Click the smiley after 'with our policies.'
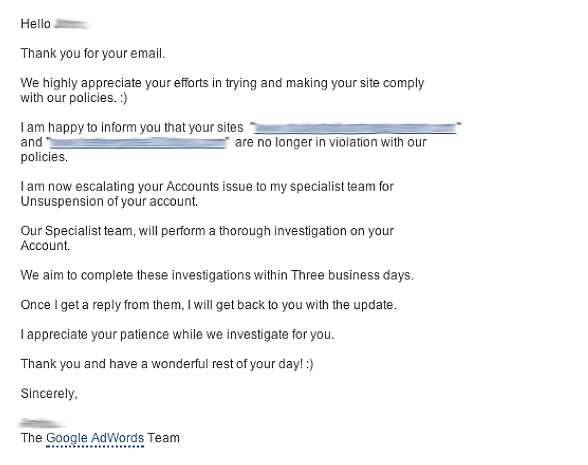The width and height of the screenshot is (588, 465). (x=124, y=98)
